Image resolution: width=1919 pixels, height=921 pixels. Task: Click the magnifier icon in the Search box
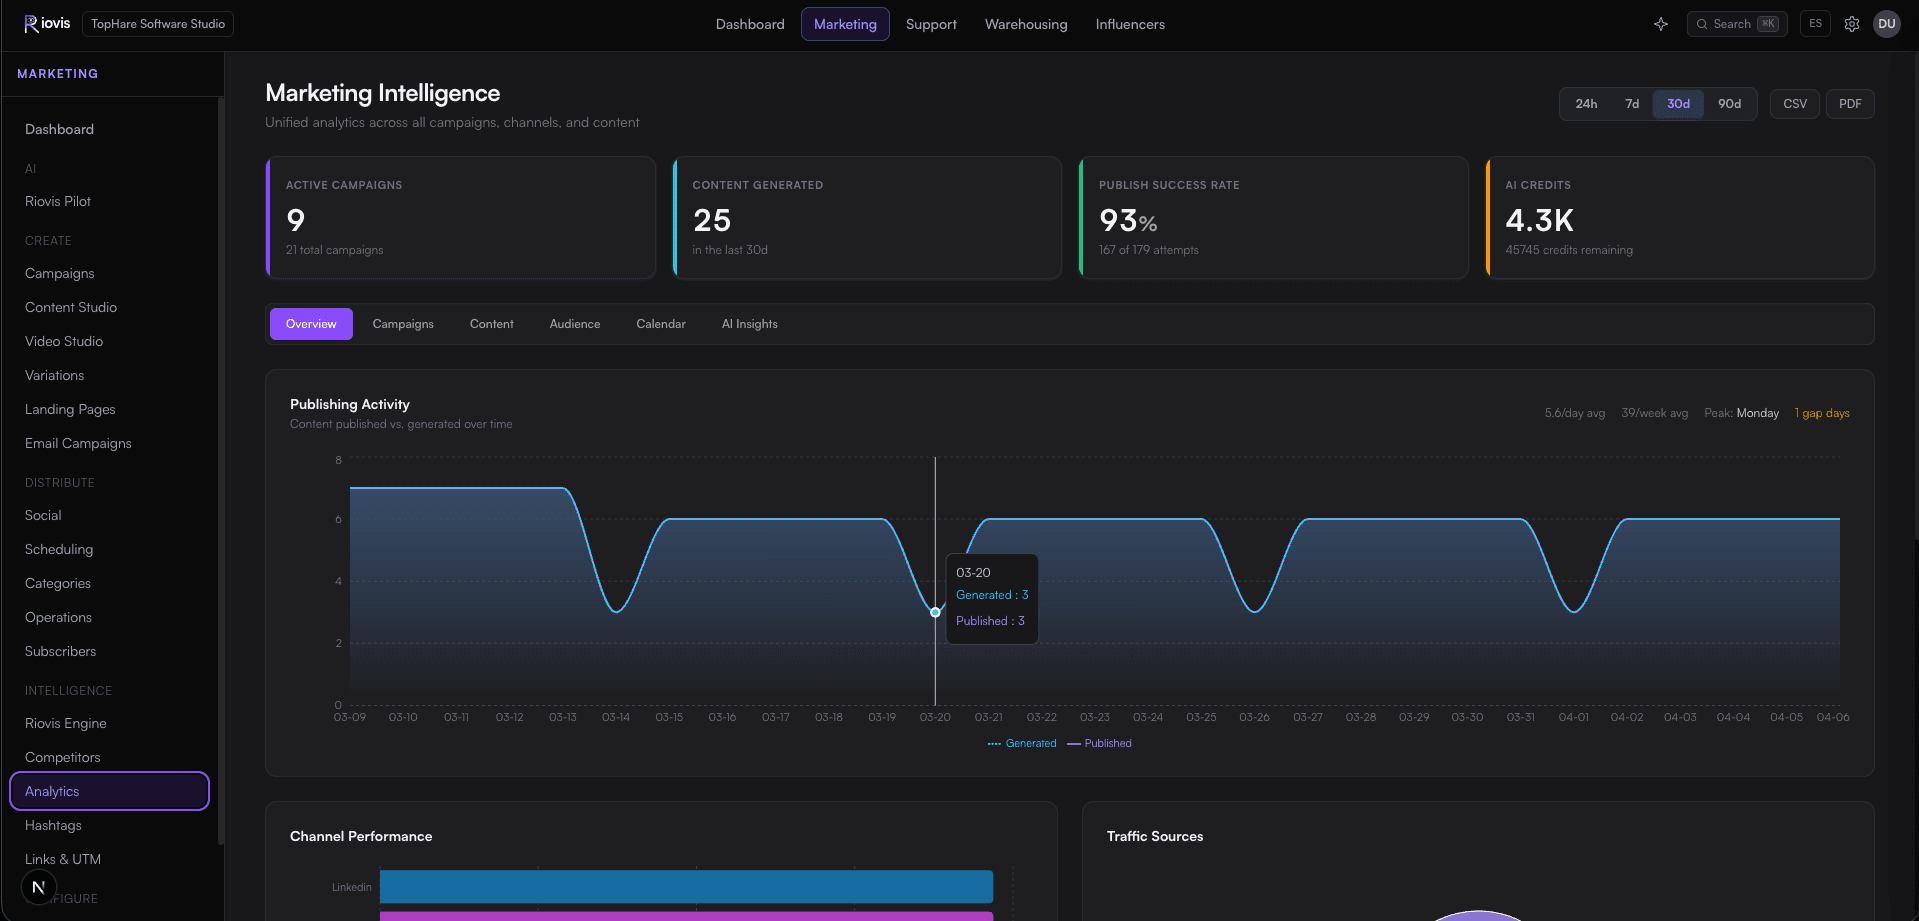pyautogui.click(x=1702, y=24)
